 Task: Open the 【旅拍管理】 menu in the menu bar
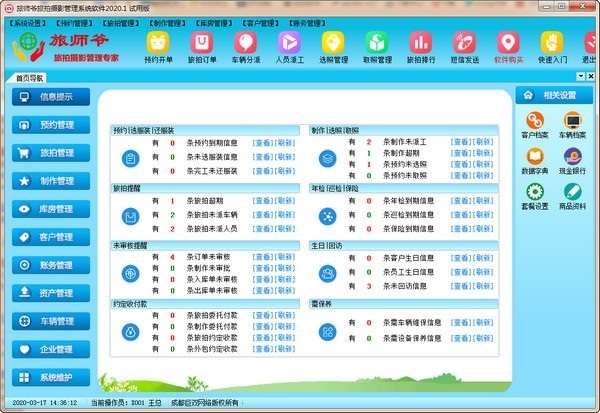coord(121,23)
